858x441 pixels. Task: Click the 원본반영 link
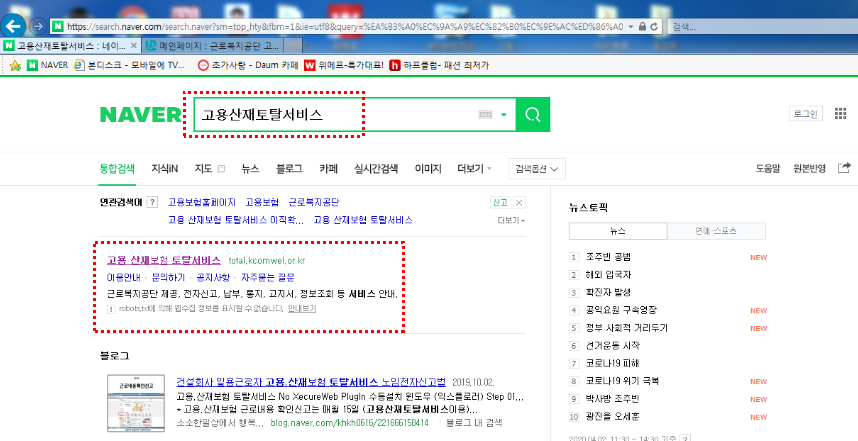point(810,169)
